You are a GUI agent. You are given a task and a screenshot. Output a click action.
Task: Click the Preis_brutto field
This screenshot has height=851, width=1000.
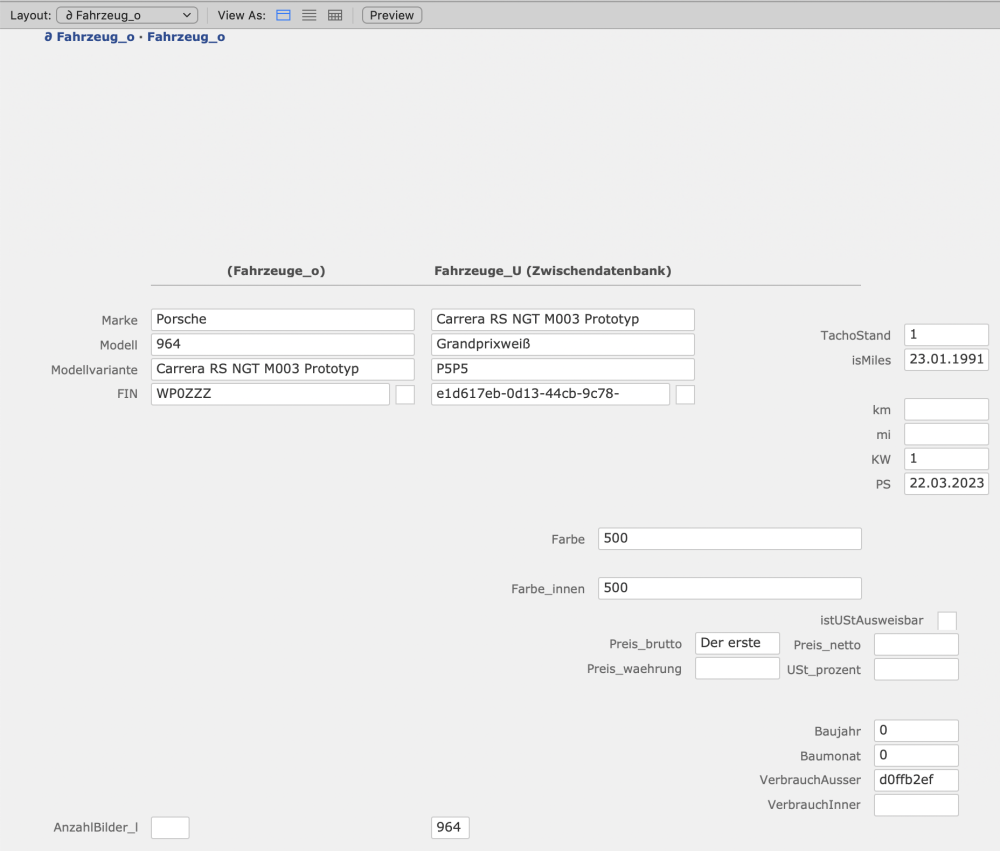[x=736, y=644]
